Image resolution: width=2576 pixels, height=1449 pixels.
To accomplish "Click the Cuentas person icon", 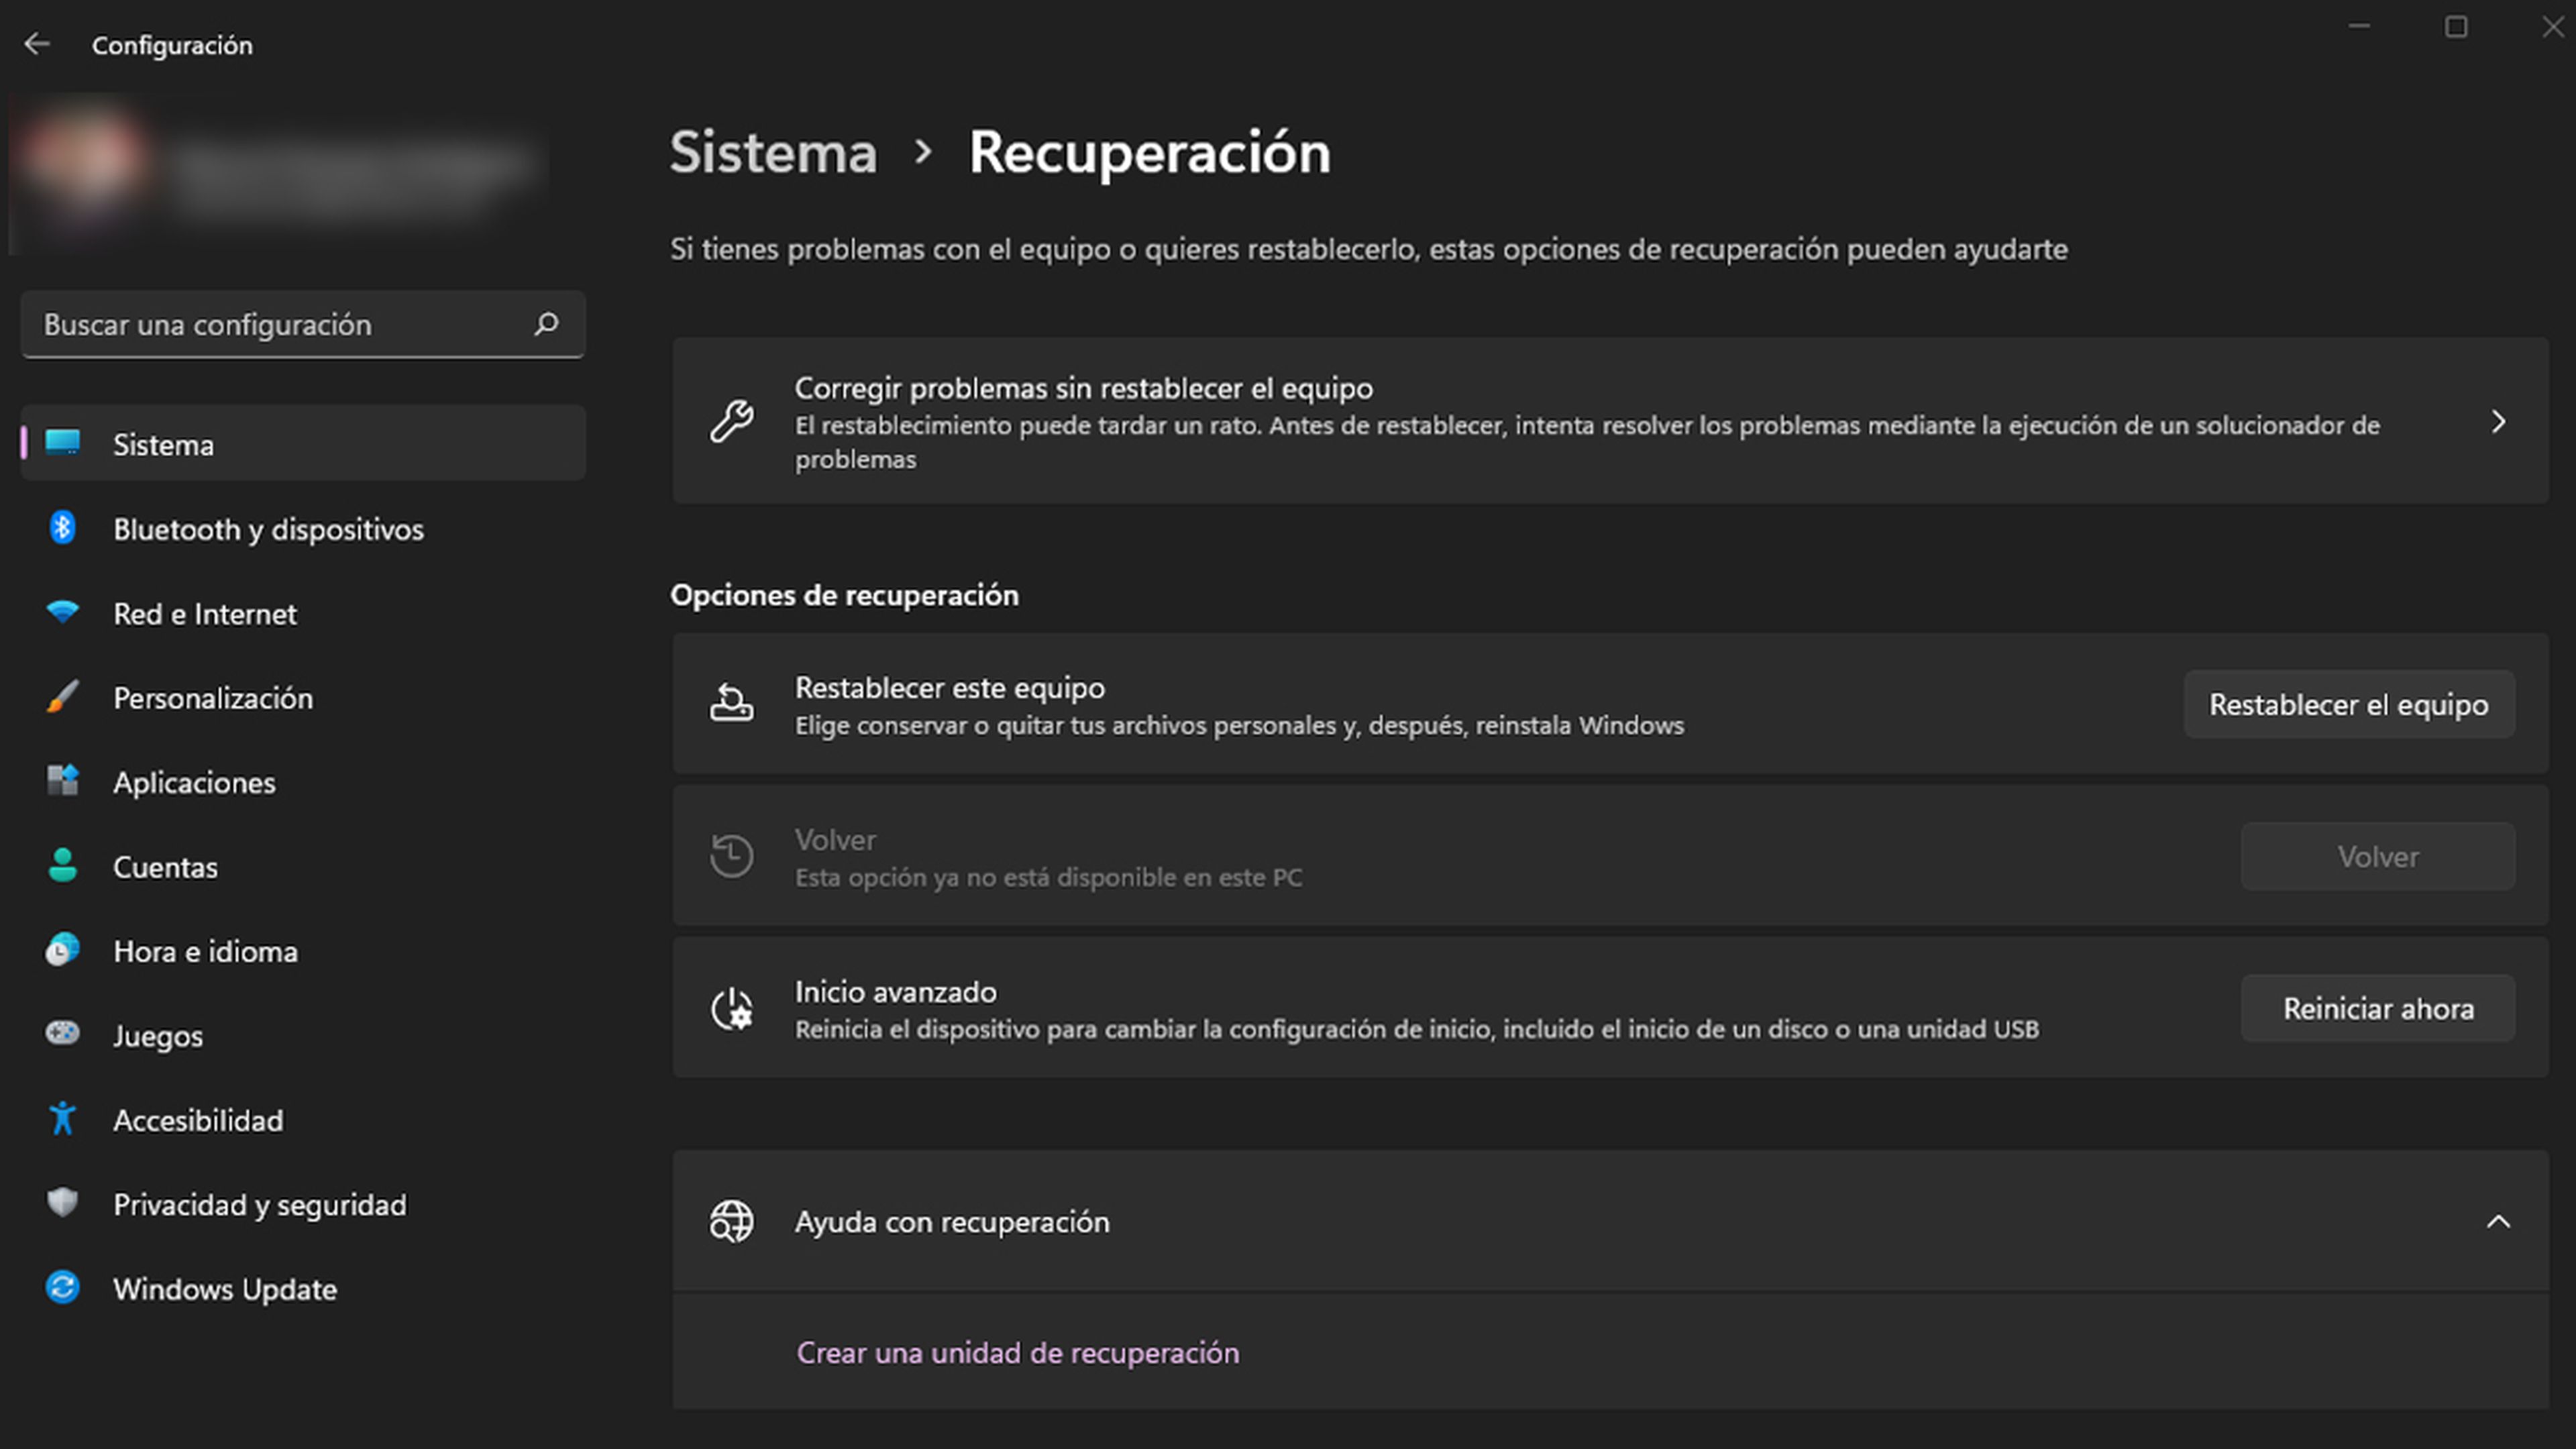I will [x=62, y=865].
